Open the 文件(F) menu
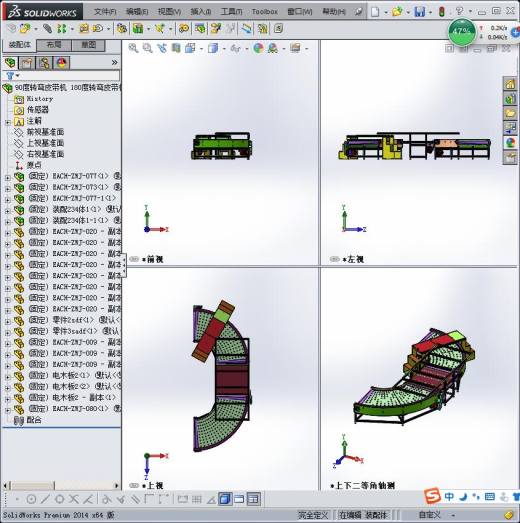 click(105, 12)
